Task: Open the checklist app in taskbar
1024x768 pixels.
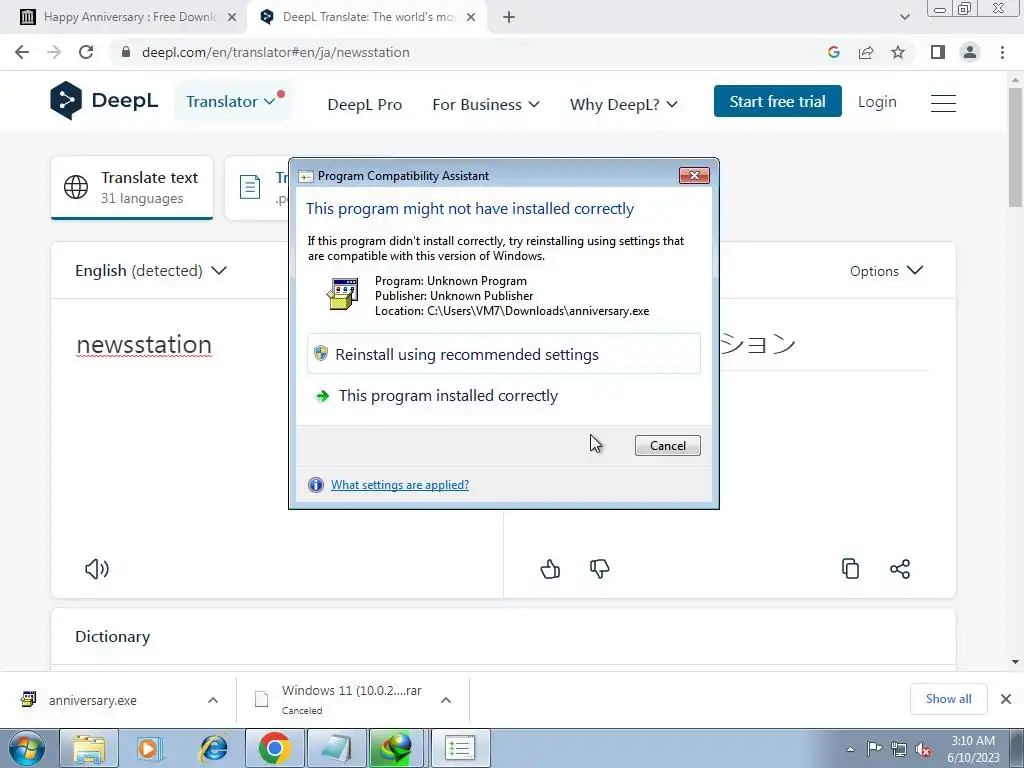Action: pyautogui.click(x=460, y=748)
